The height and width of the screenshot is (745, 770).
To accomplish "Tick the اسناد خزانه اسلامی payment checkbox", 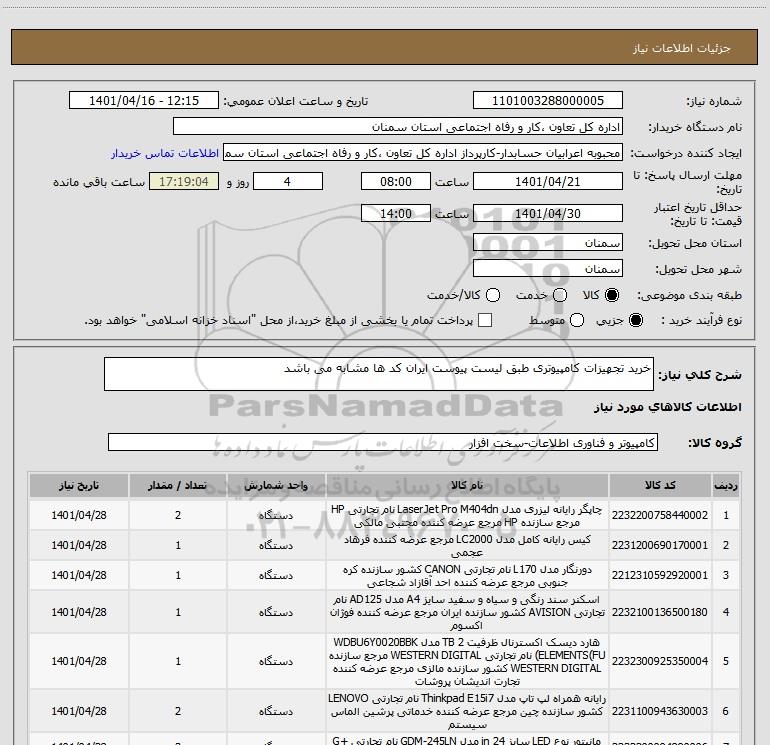I will click(485, 320).
